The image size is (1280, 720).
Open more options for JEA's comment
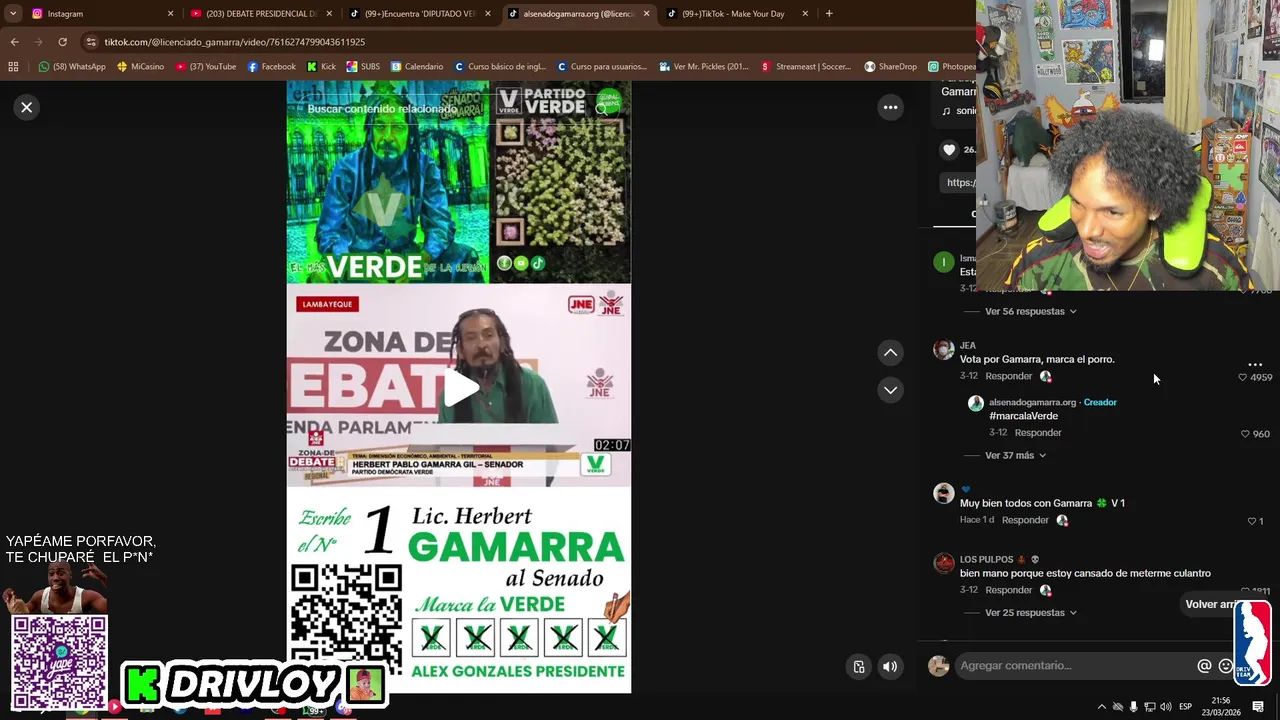point(1255,364)
